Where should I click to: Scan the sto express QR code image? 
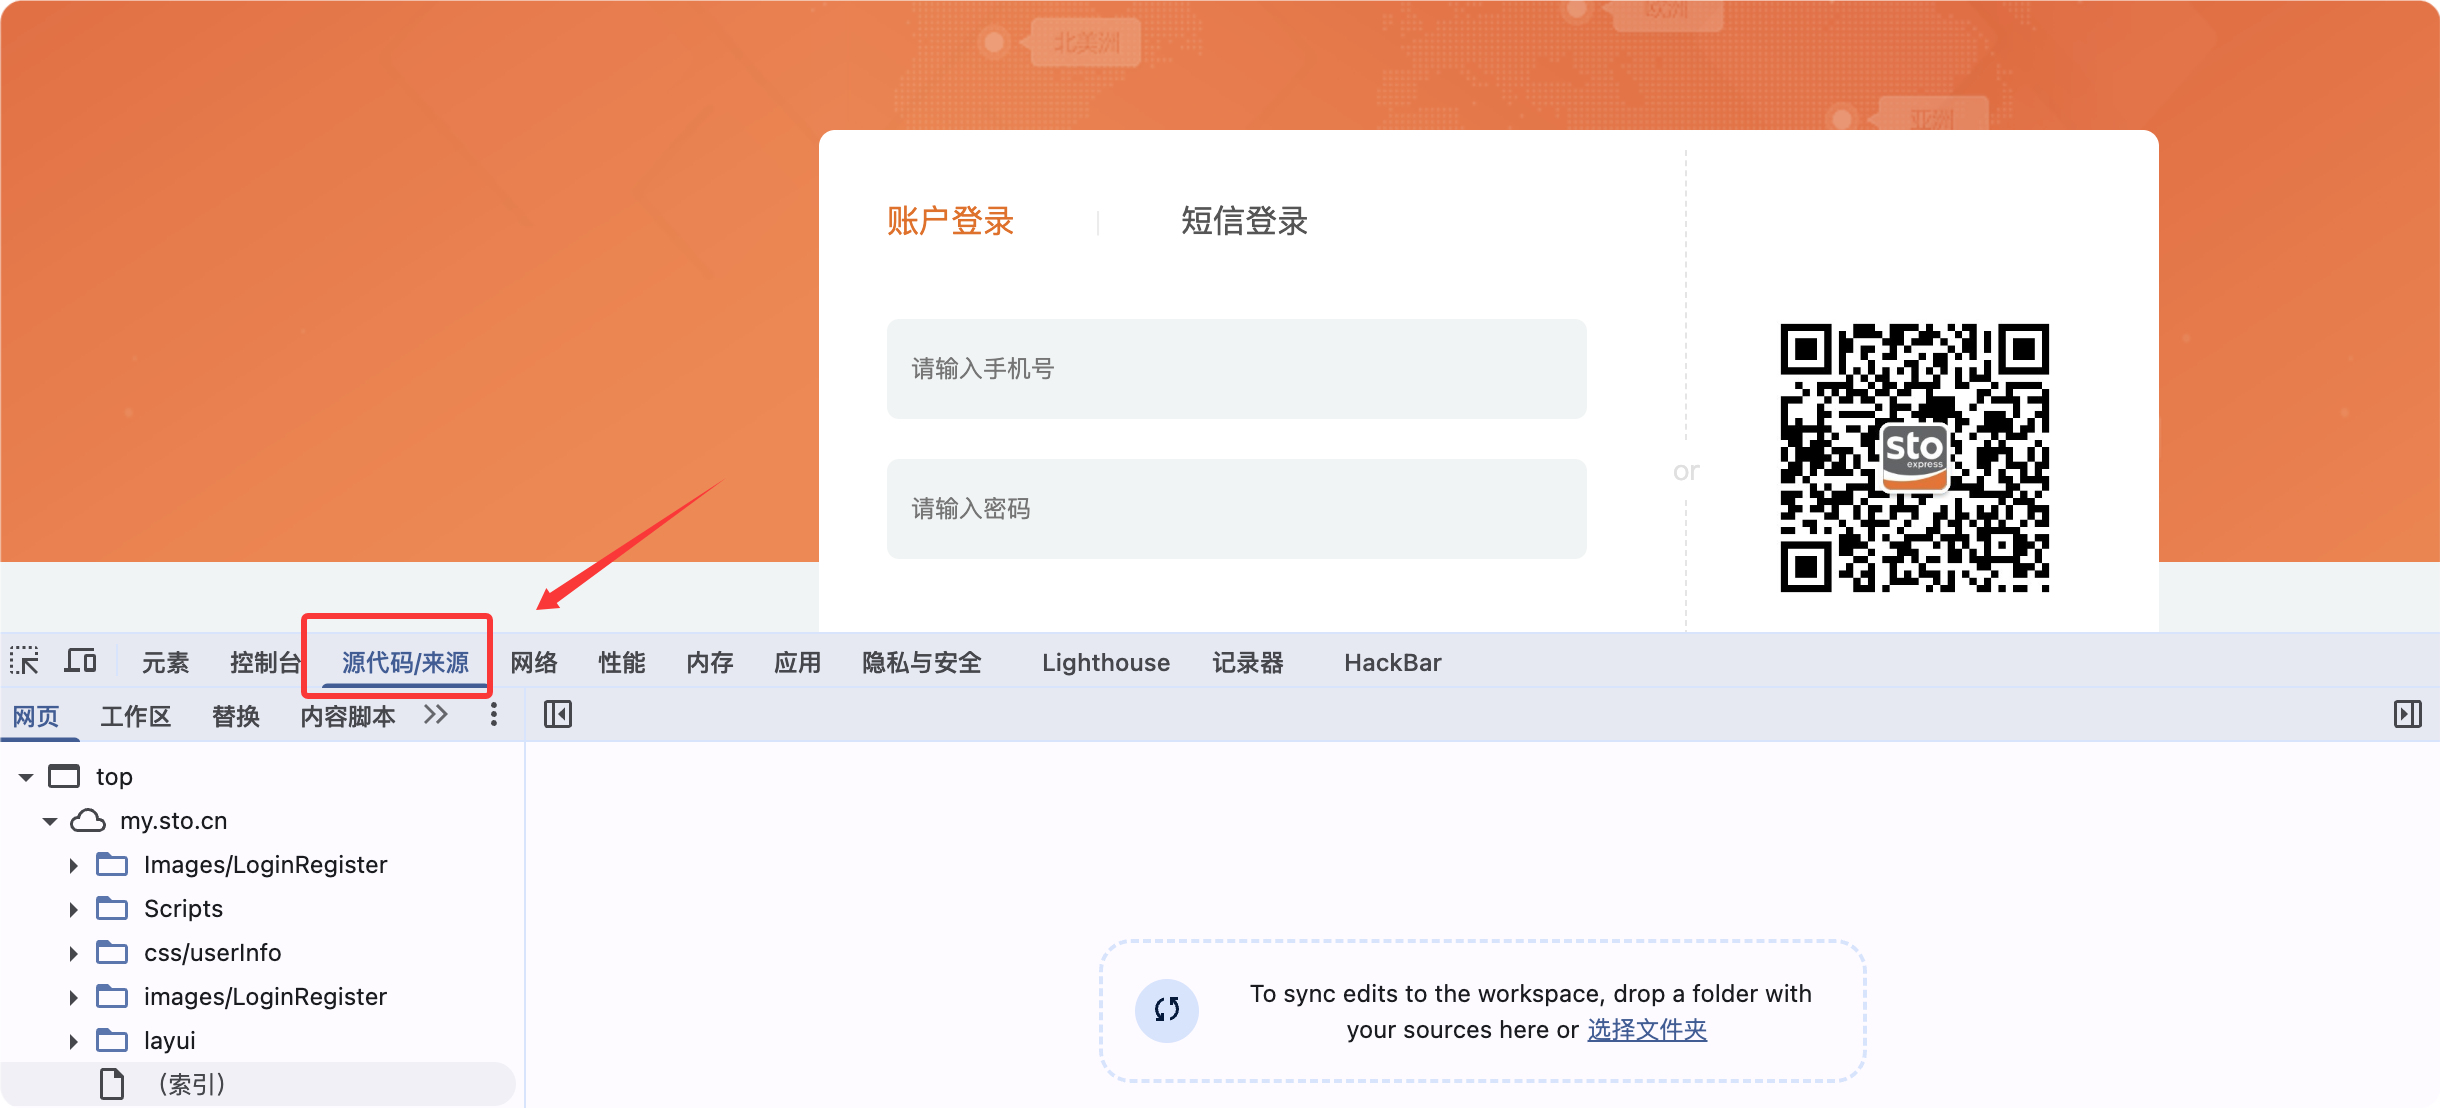(x=1913, y=459)
